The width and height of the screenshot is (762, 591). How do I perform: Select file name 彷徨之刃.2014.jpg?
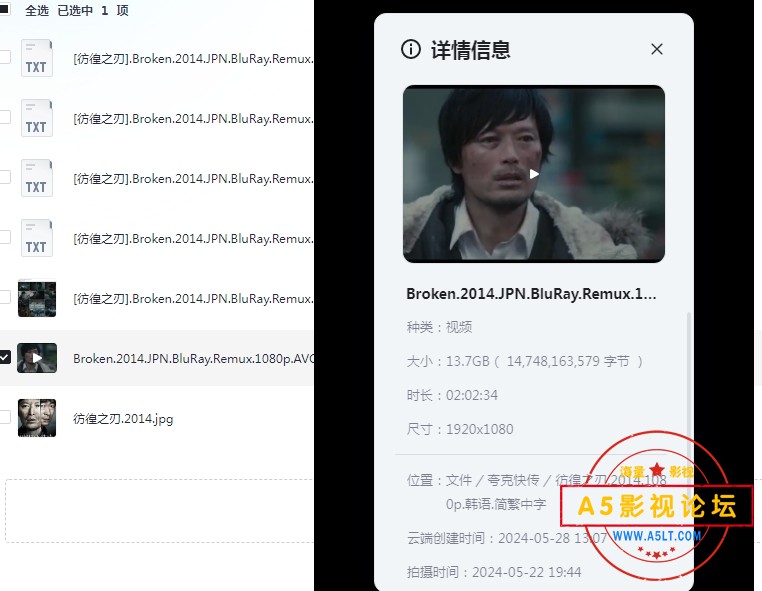pyautogui.click(x=123, y=418)
